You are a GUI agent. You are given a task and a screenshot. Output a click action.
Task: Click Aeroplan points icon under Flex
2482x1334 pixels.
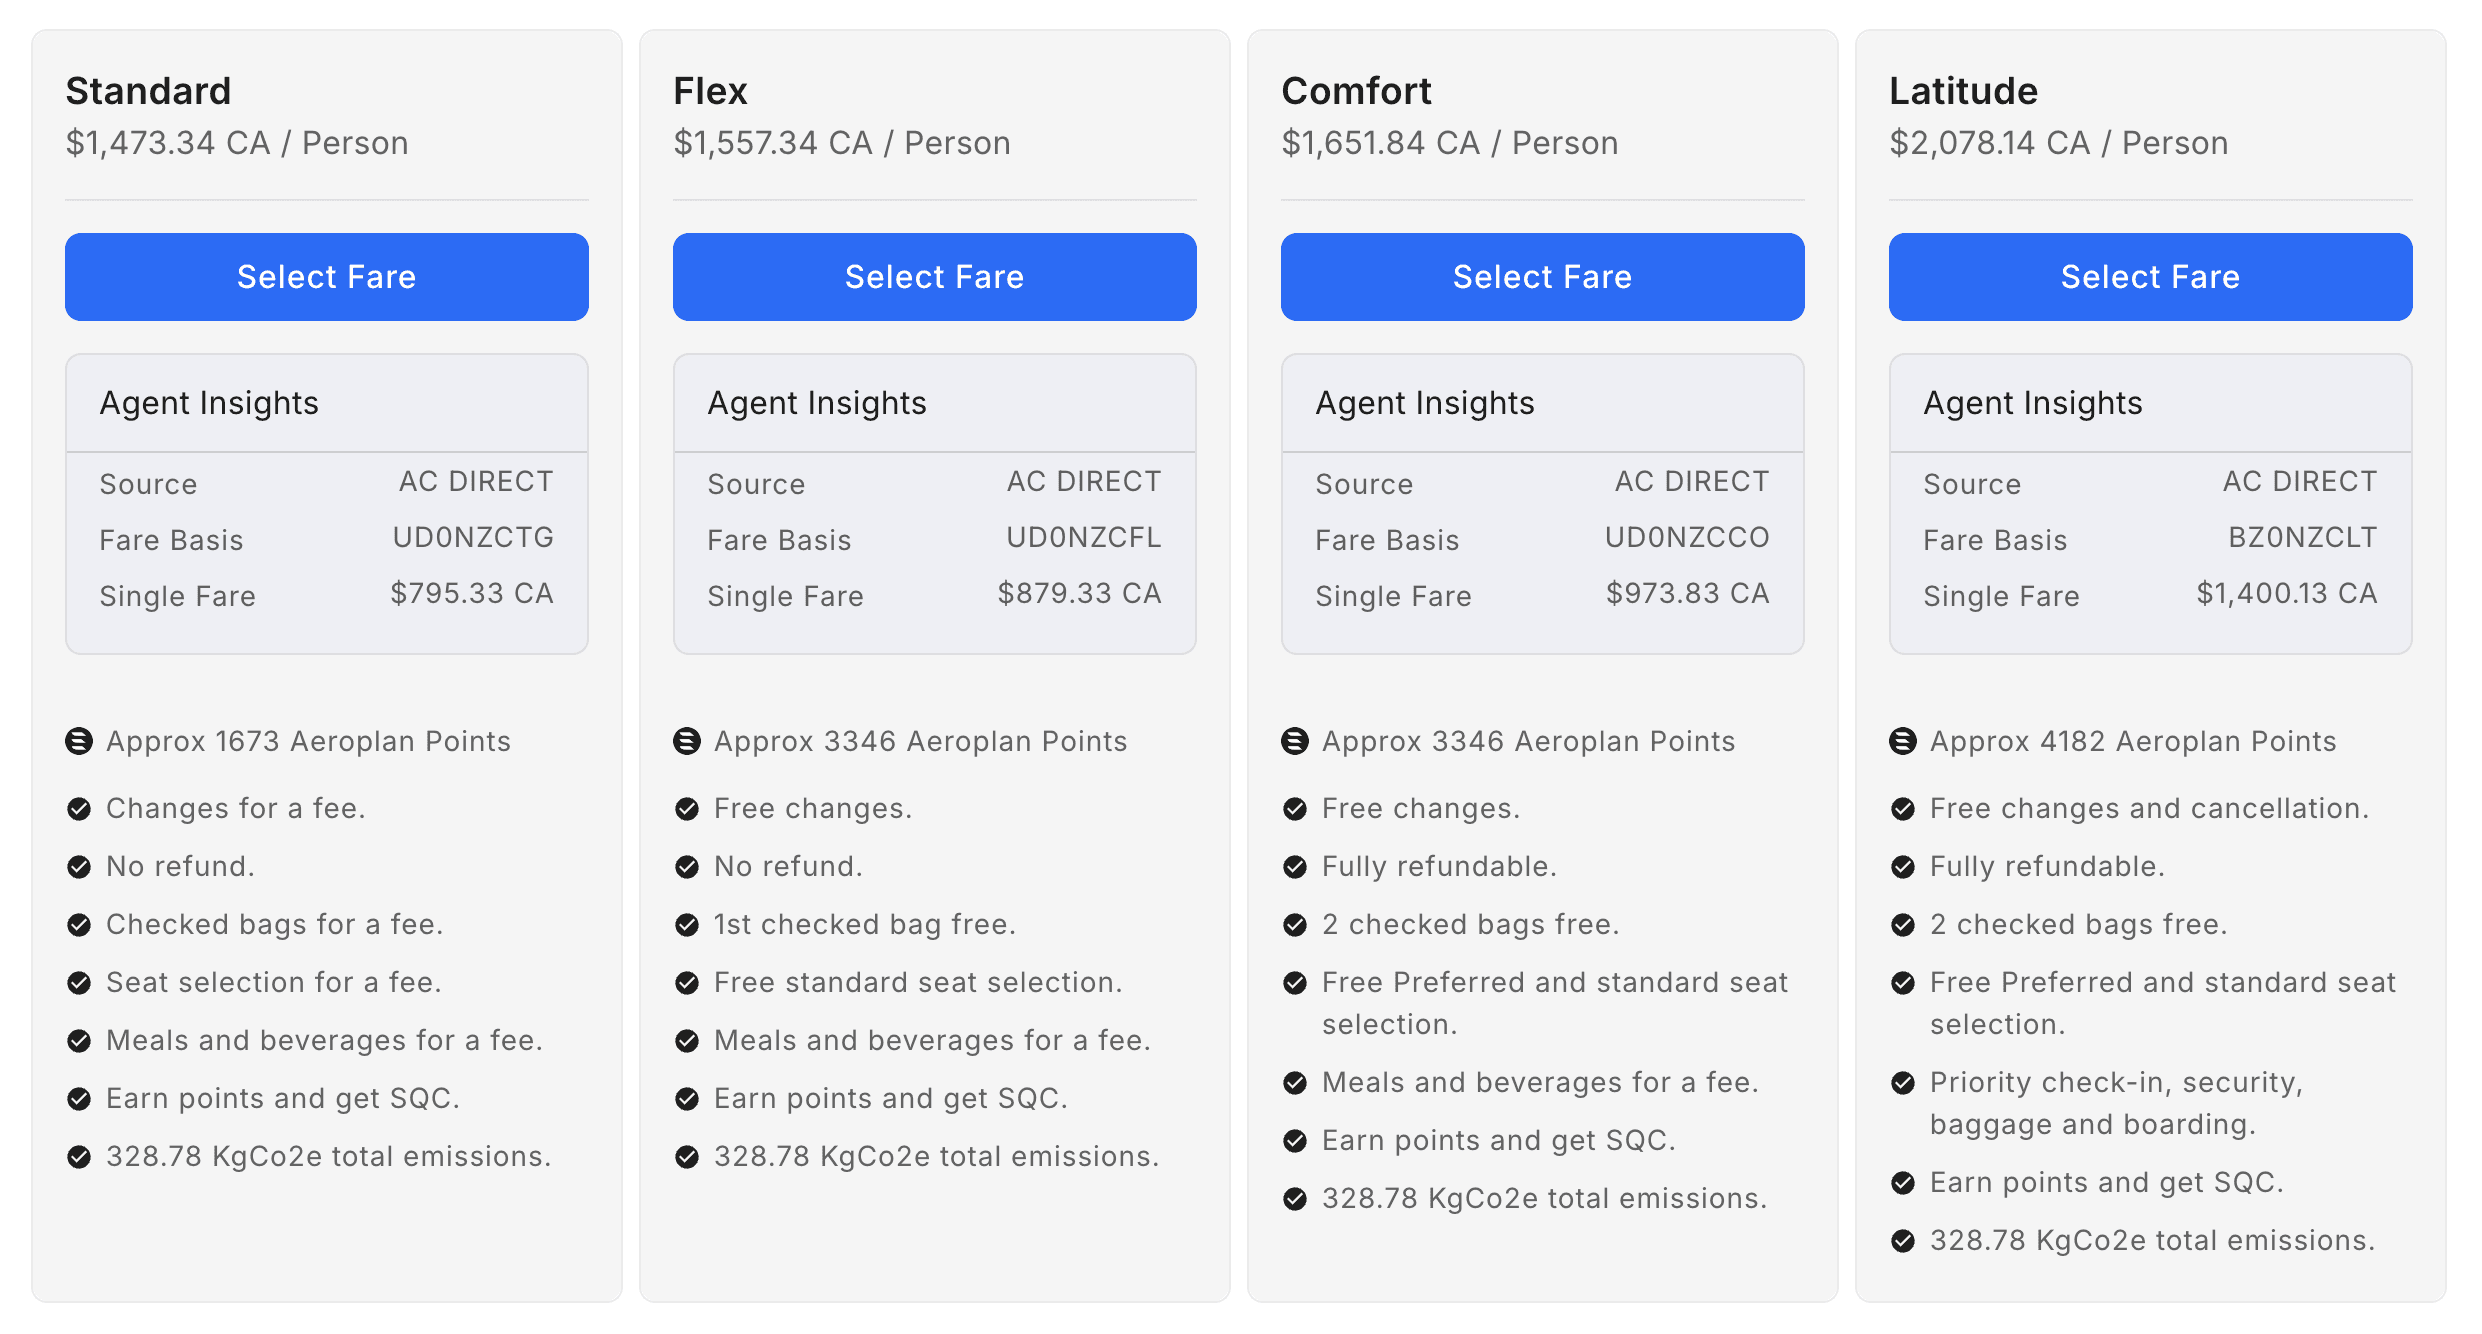[687, 741]
